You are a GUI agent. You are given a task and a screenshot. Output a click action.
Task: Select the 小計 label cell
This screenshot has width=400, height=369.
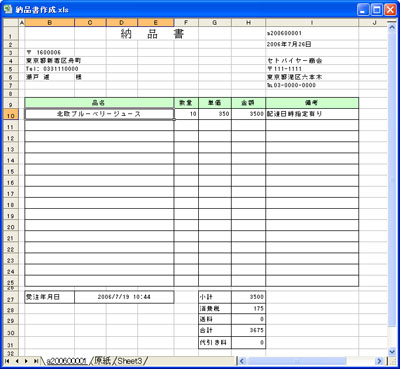[215, 297]
